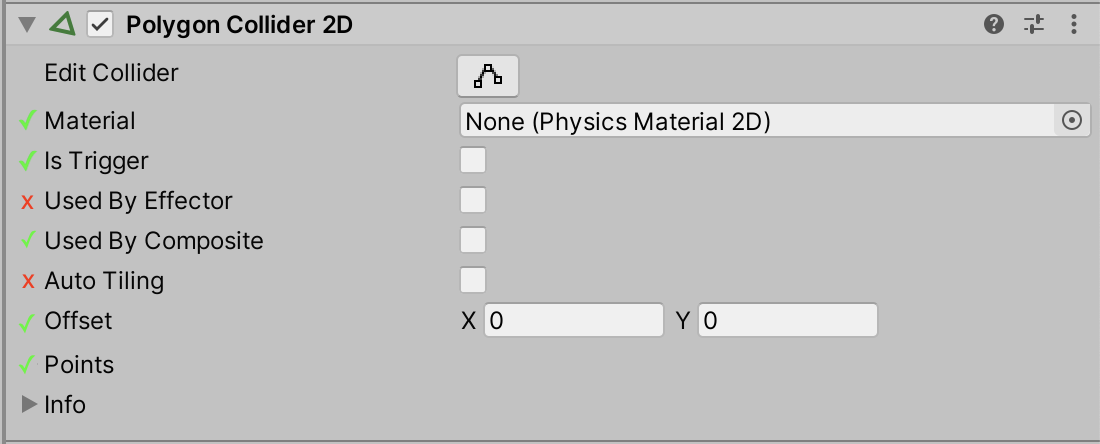This screenshot has height=444, width=1100.
Task: Click the Offset Y input field
Action: 788,321
